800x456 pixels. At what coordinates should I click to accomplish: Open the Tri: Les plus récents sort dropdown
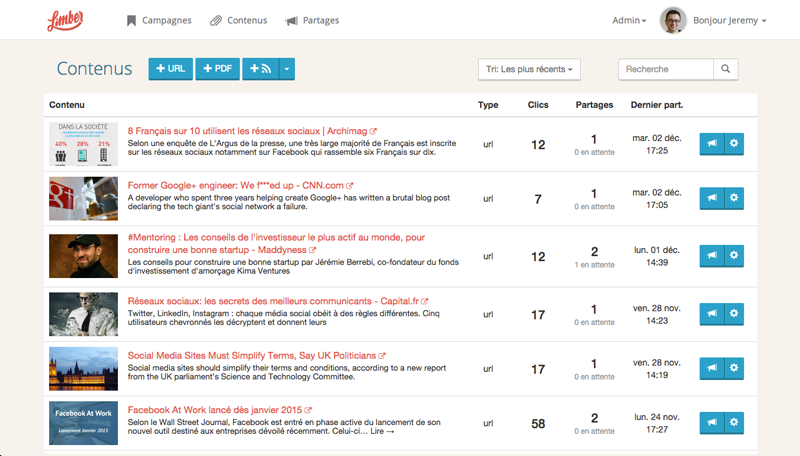pyautogui.click(x=529, y=69)
